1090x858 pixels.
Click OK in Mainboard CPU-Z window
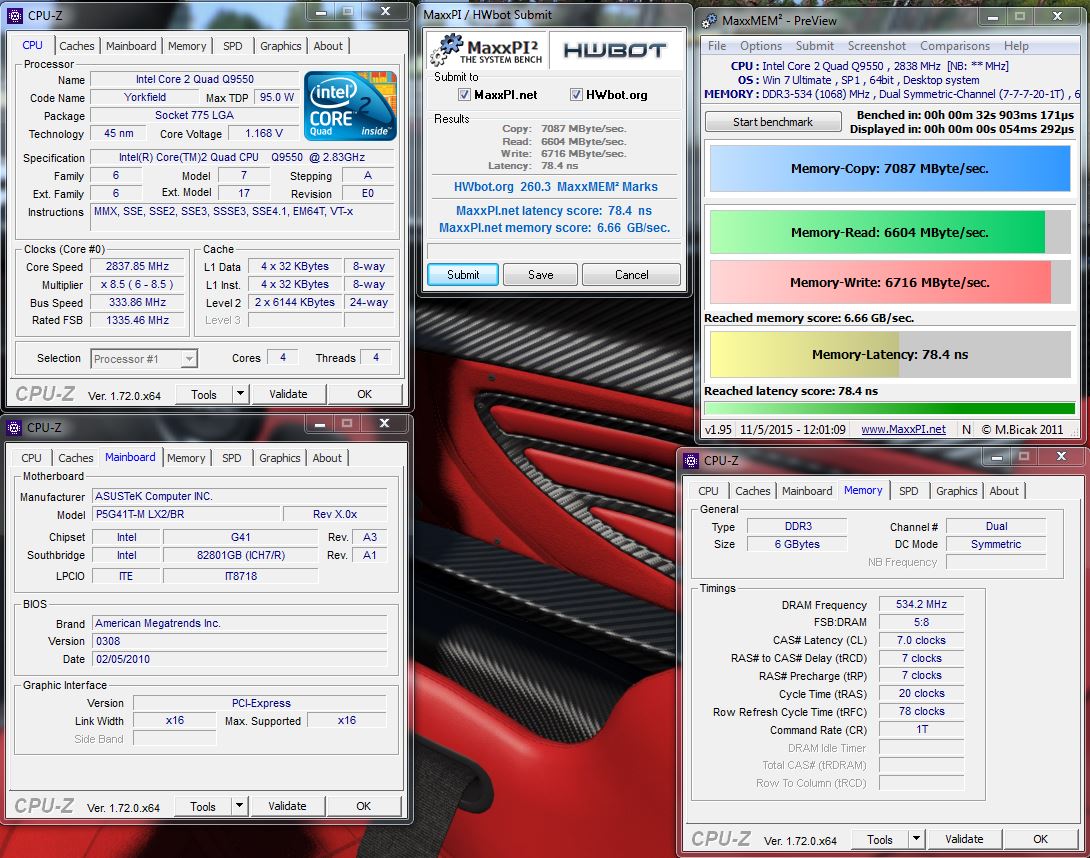(364, 806)
